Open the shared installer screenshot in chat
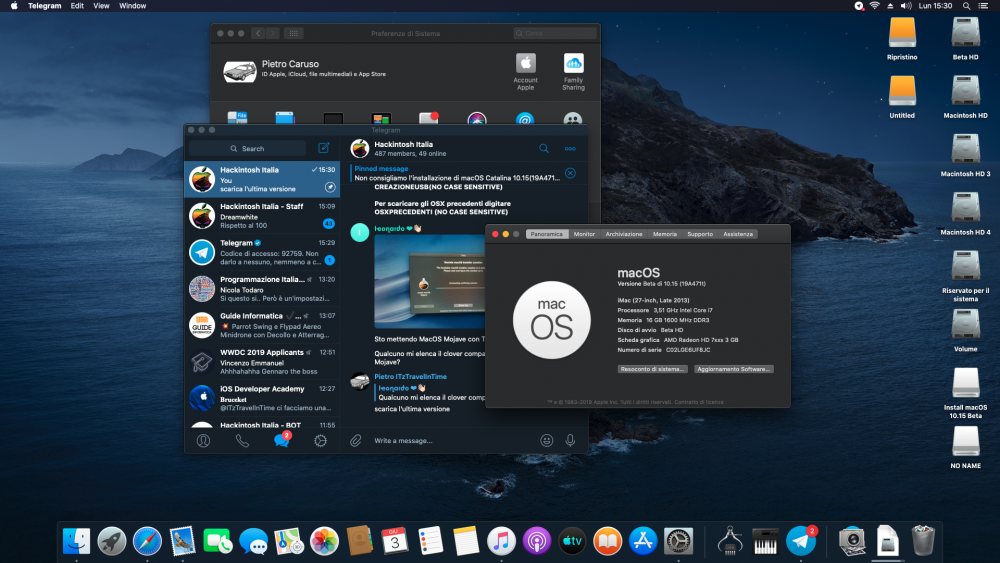This screenshot has width=1000, height=563. pos(429,282)
